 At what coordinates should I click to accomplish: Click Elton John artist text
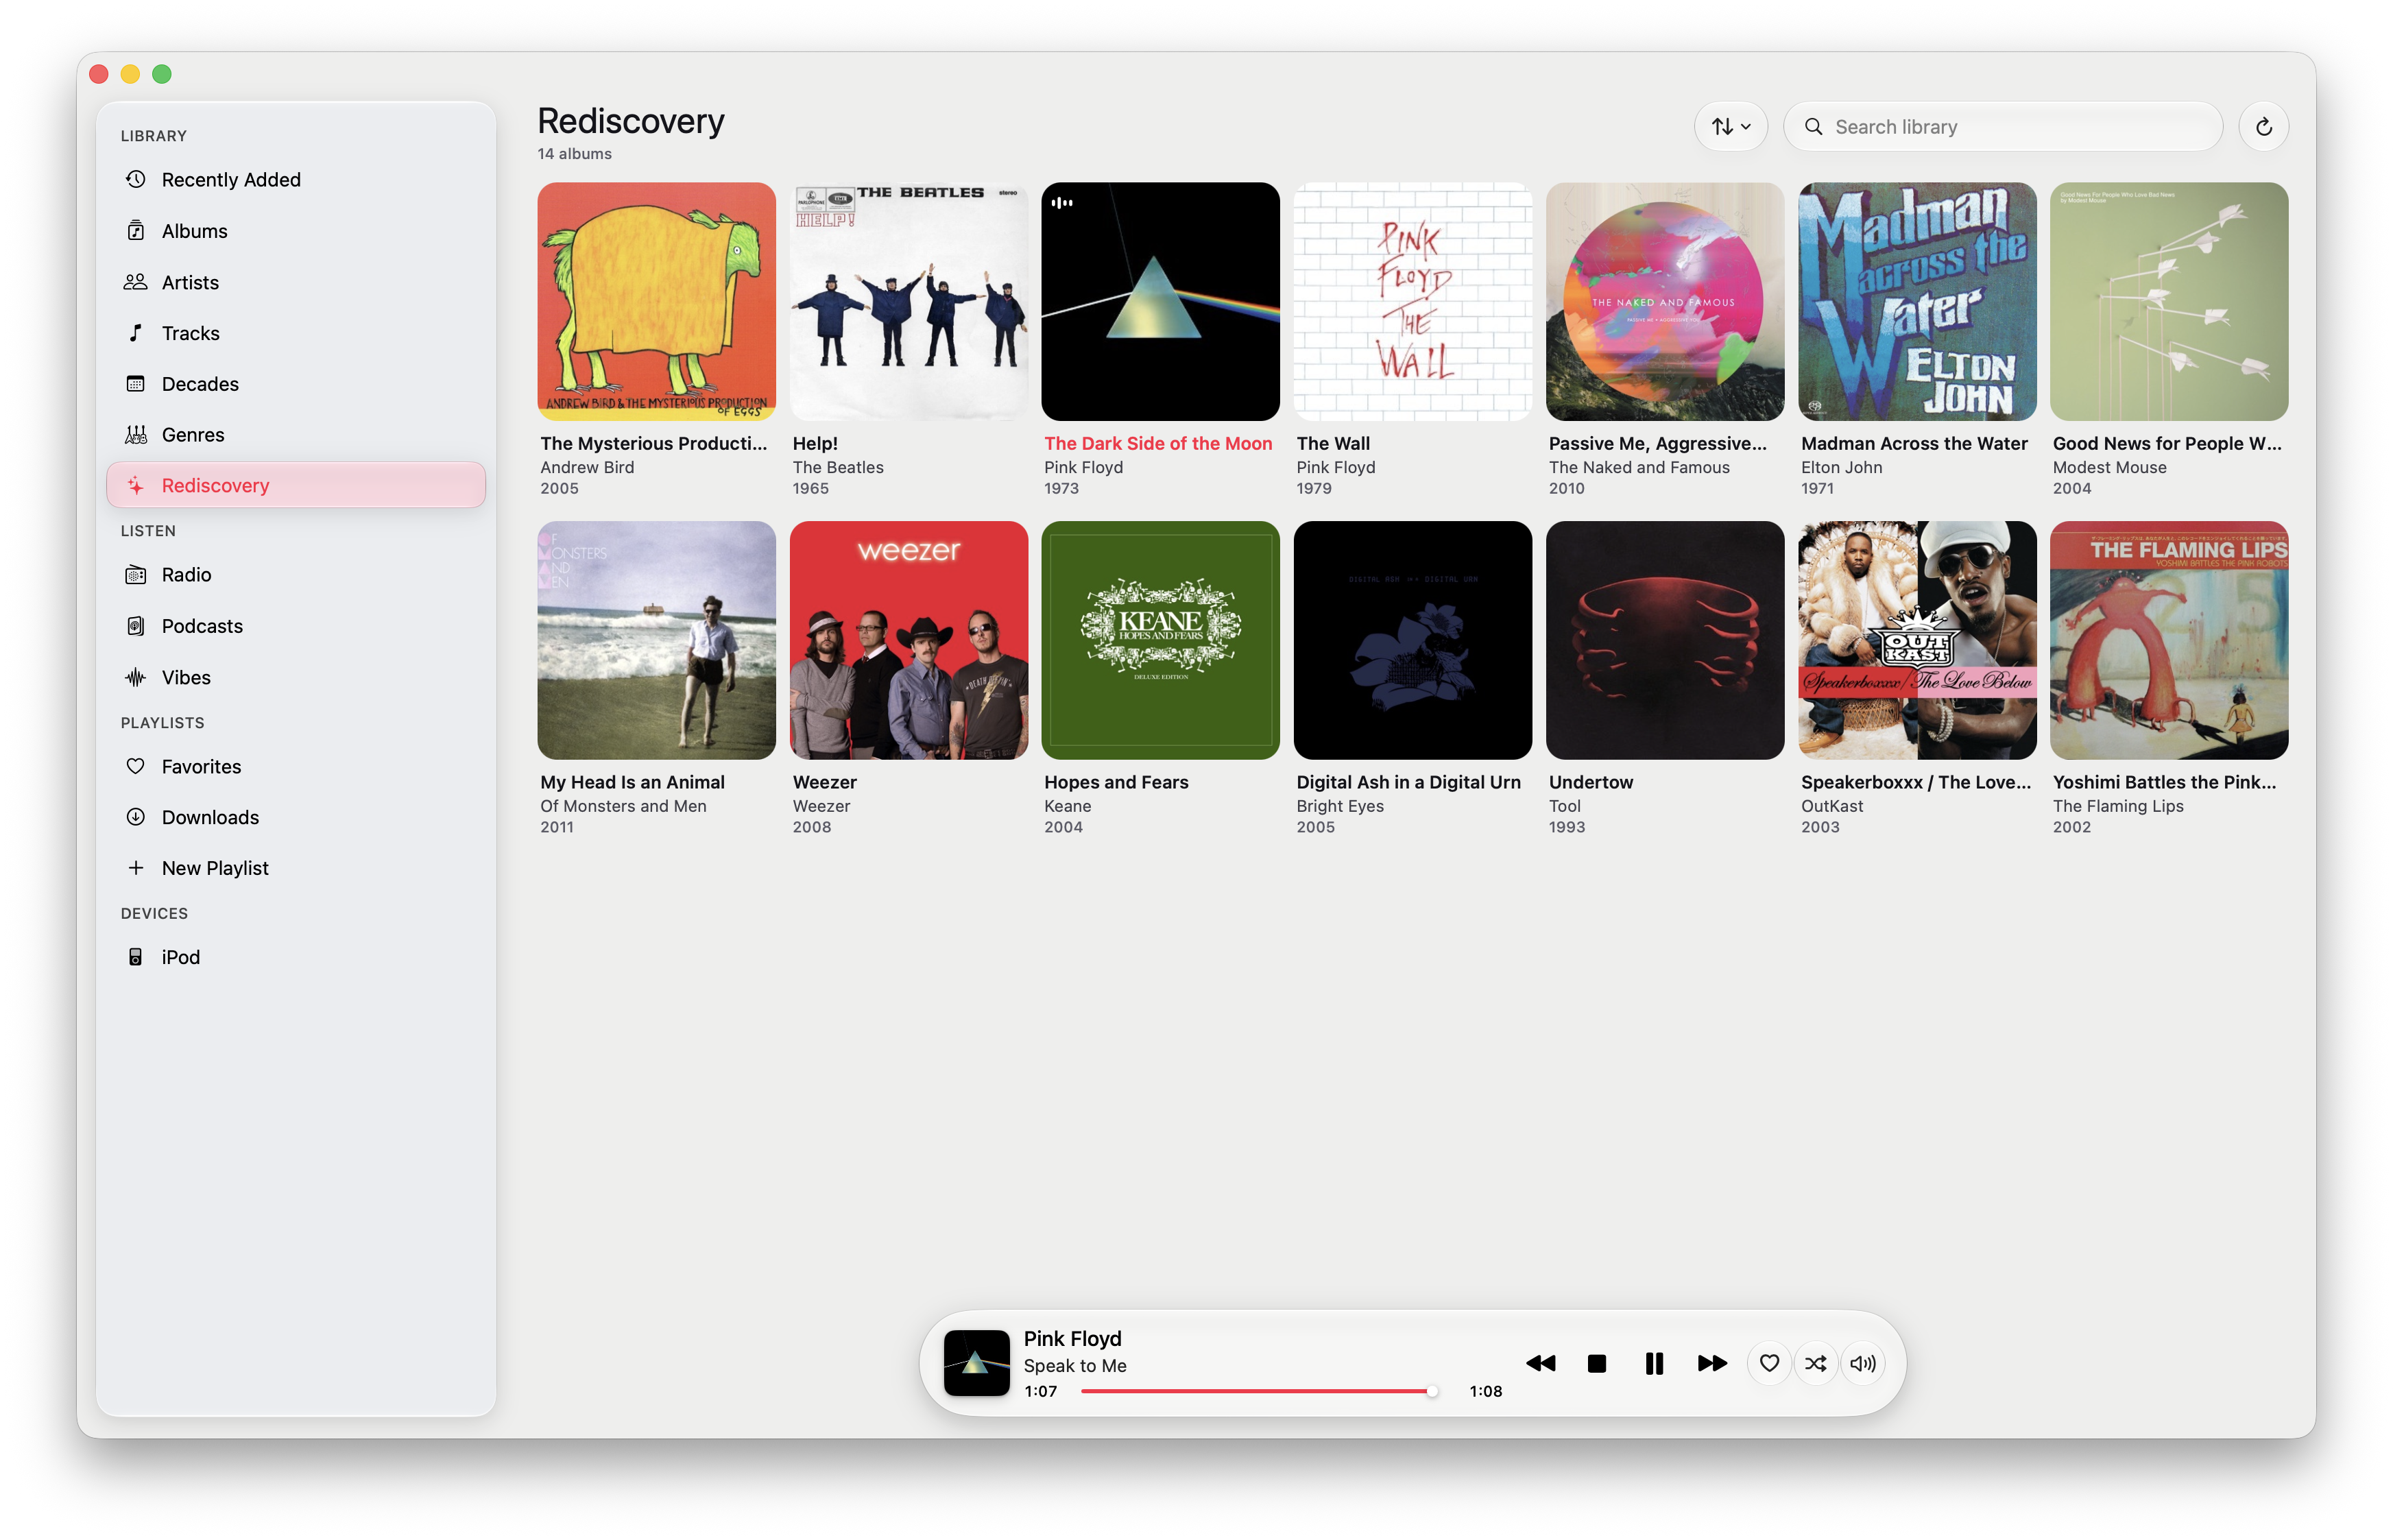click(1841, 467)
